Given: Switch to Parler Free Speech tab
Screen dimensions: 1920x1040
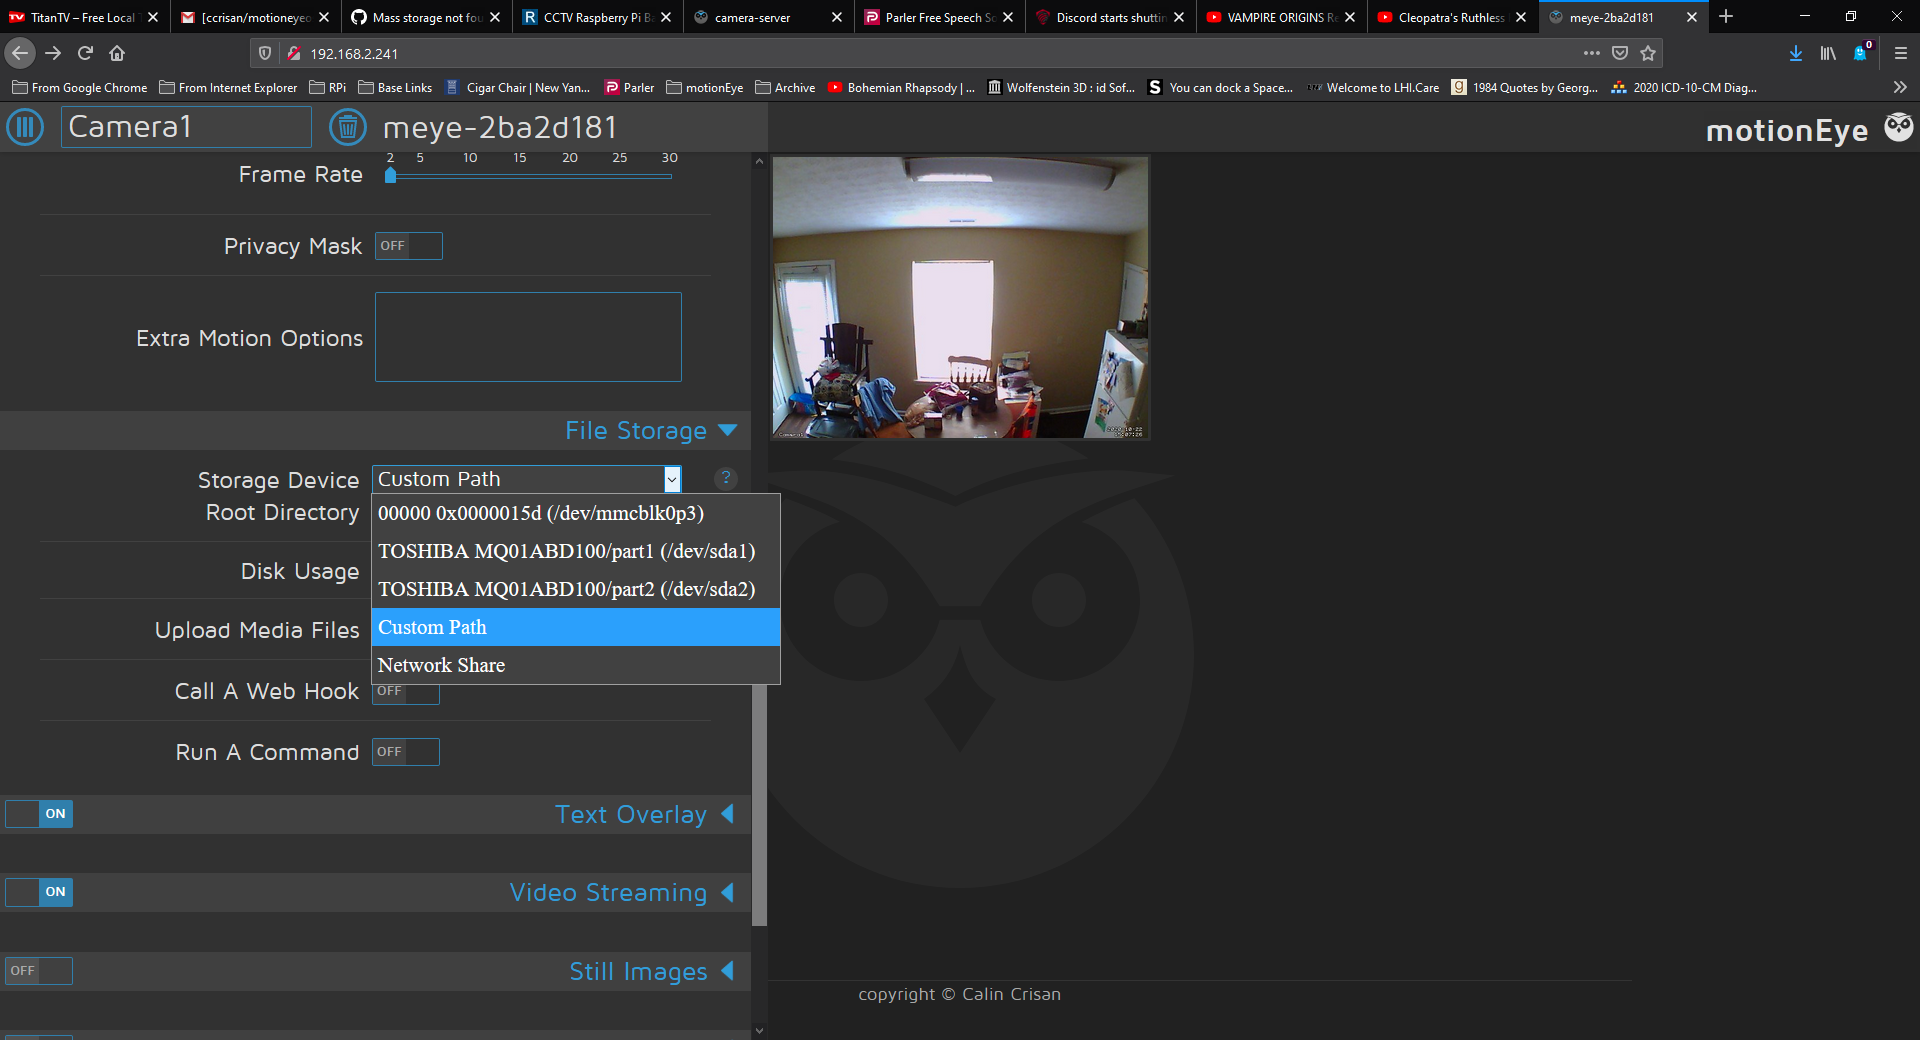Looking at the screenshot, I should [x=940, y=17].
